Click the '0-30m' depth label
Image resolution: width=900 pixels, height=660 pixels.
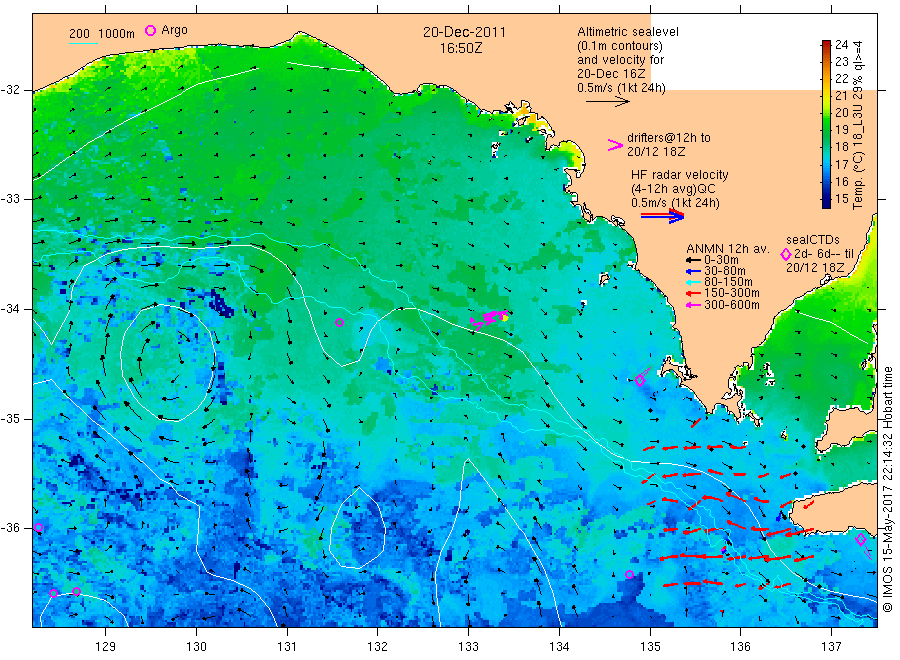(721, 260)
